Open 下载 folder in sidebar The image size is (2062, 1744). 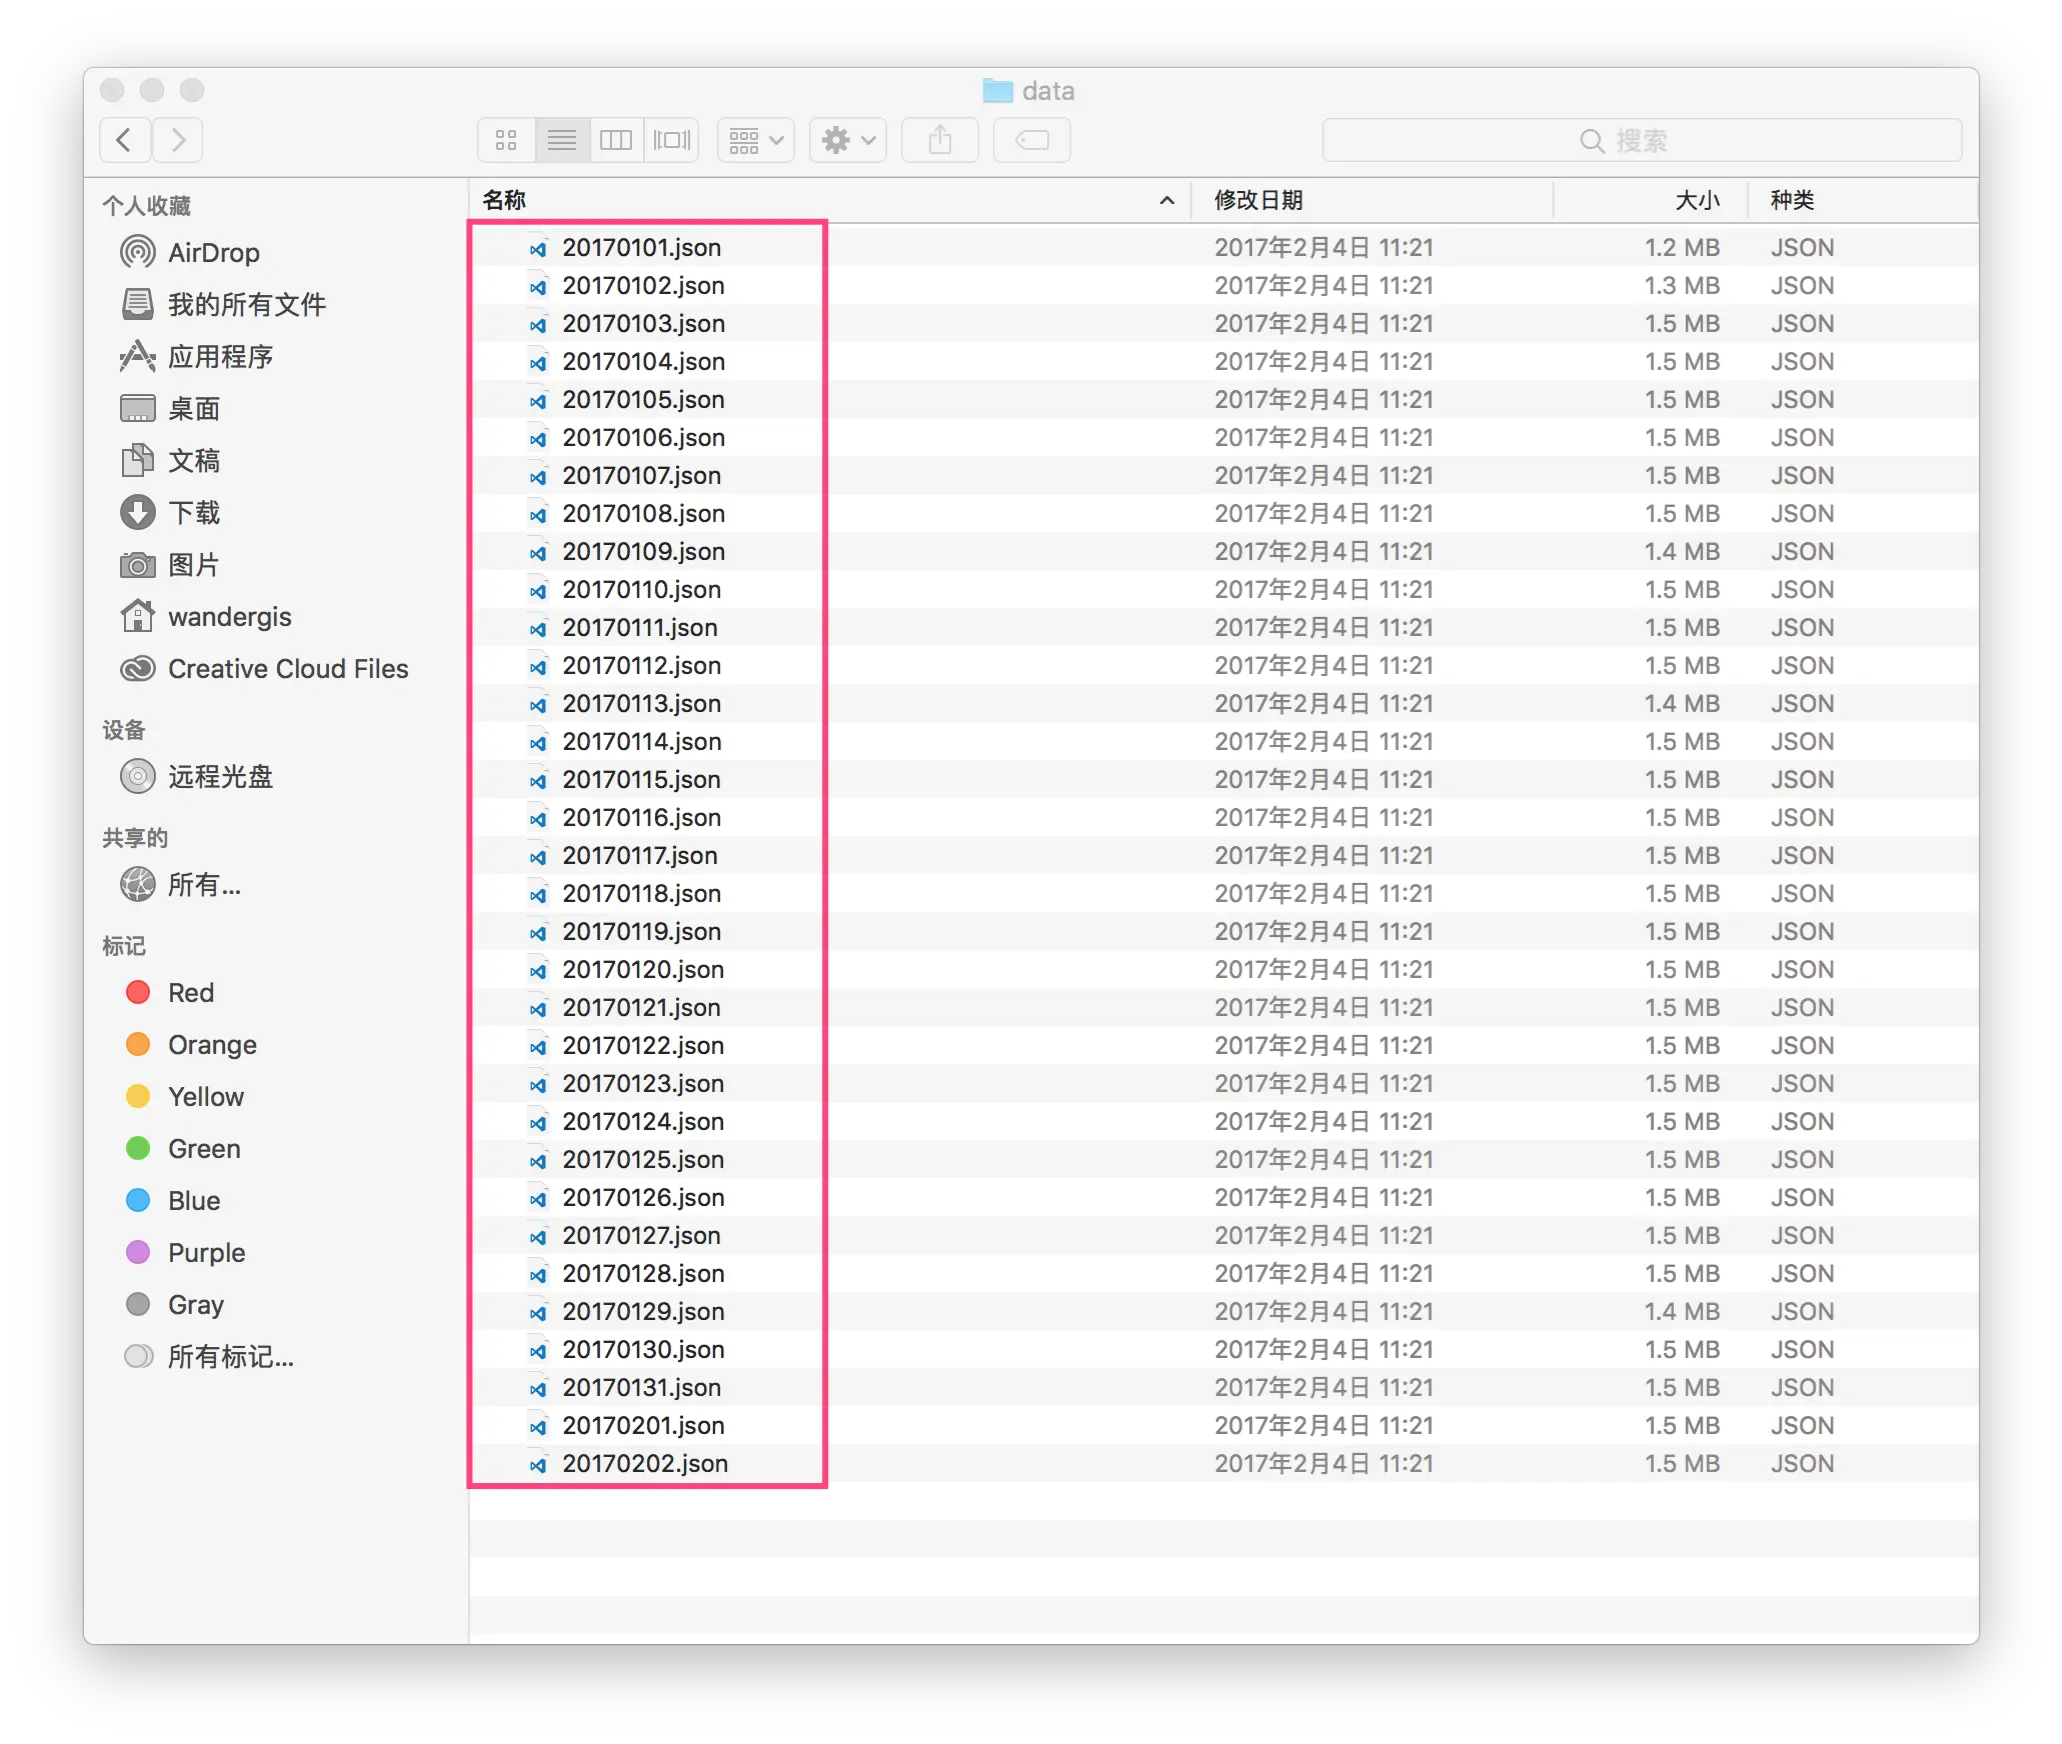pos(193,513)
